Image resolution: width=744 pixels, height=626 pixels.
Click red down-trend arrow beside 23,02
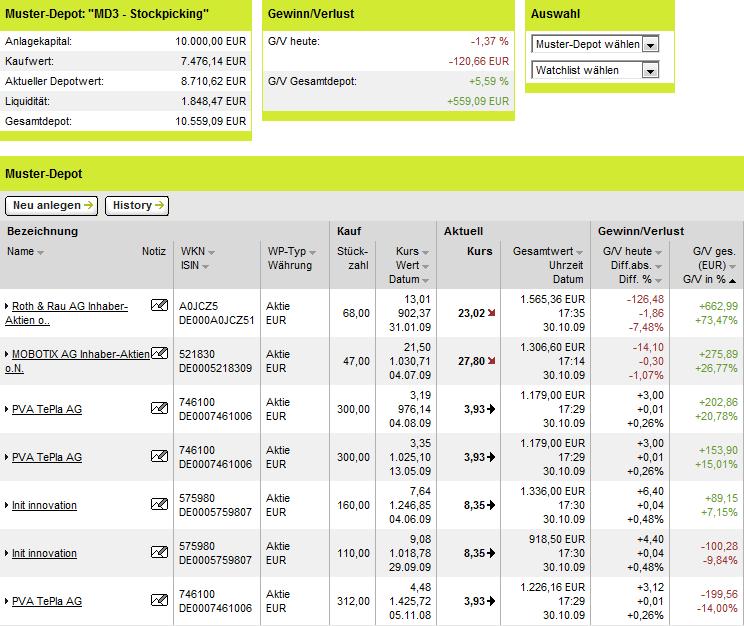point(491,313)
